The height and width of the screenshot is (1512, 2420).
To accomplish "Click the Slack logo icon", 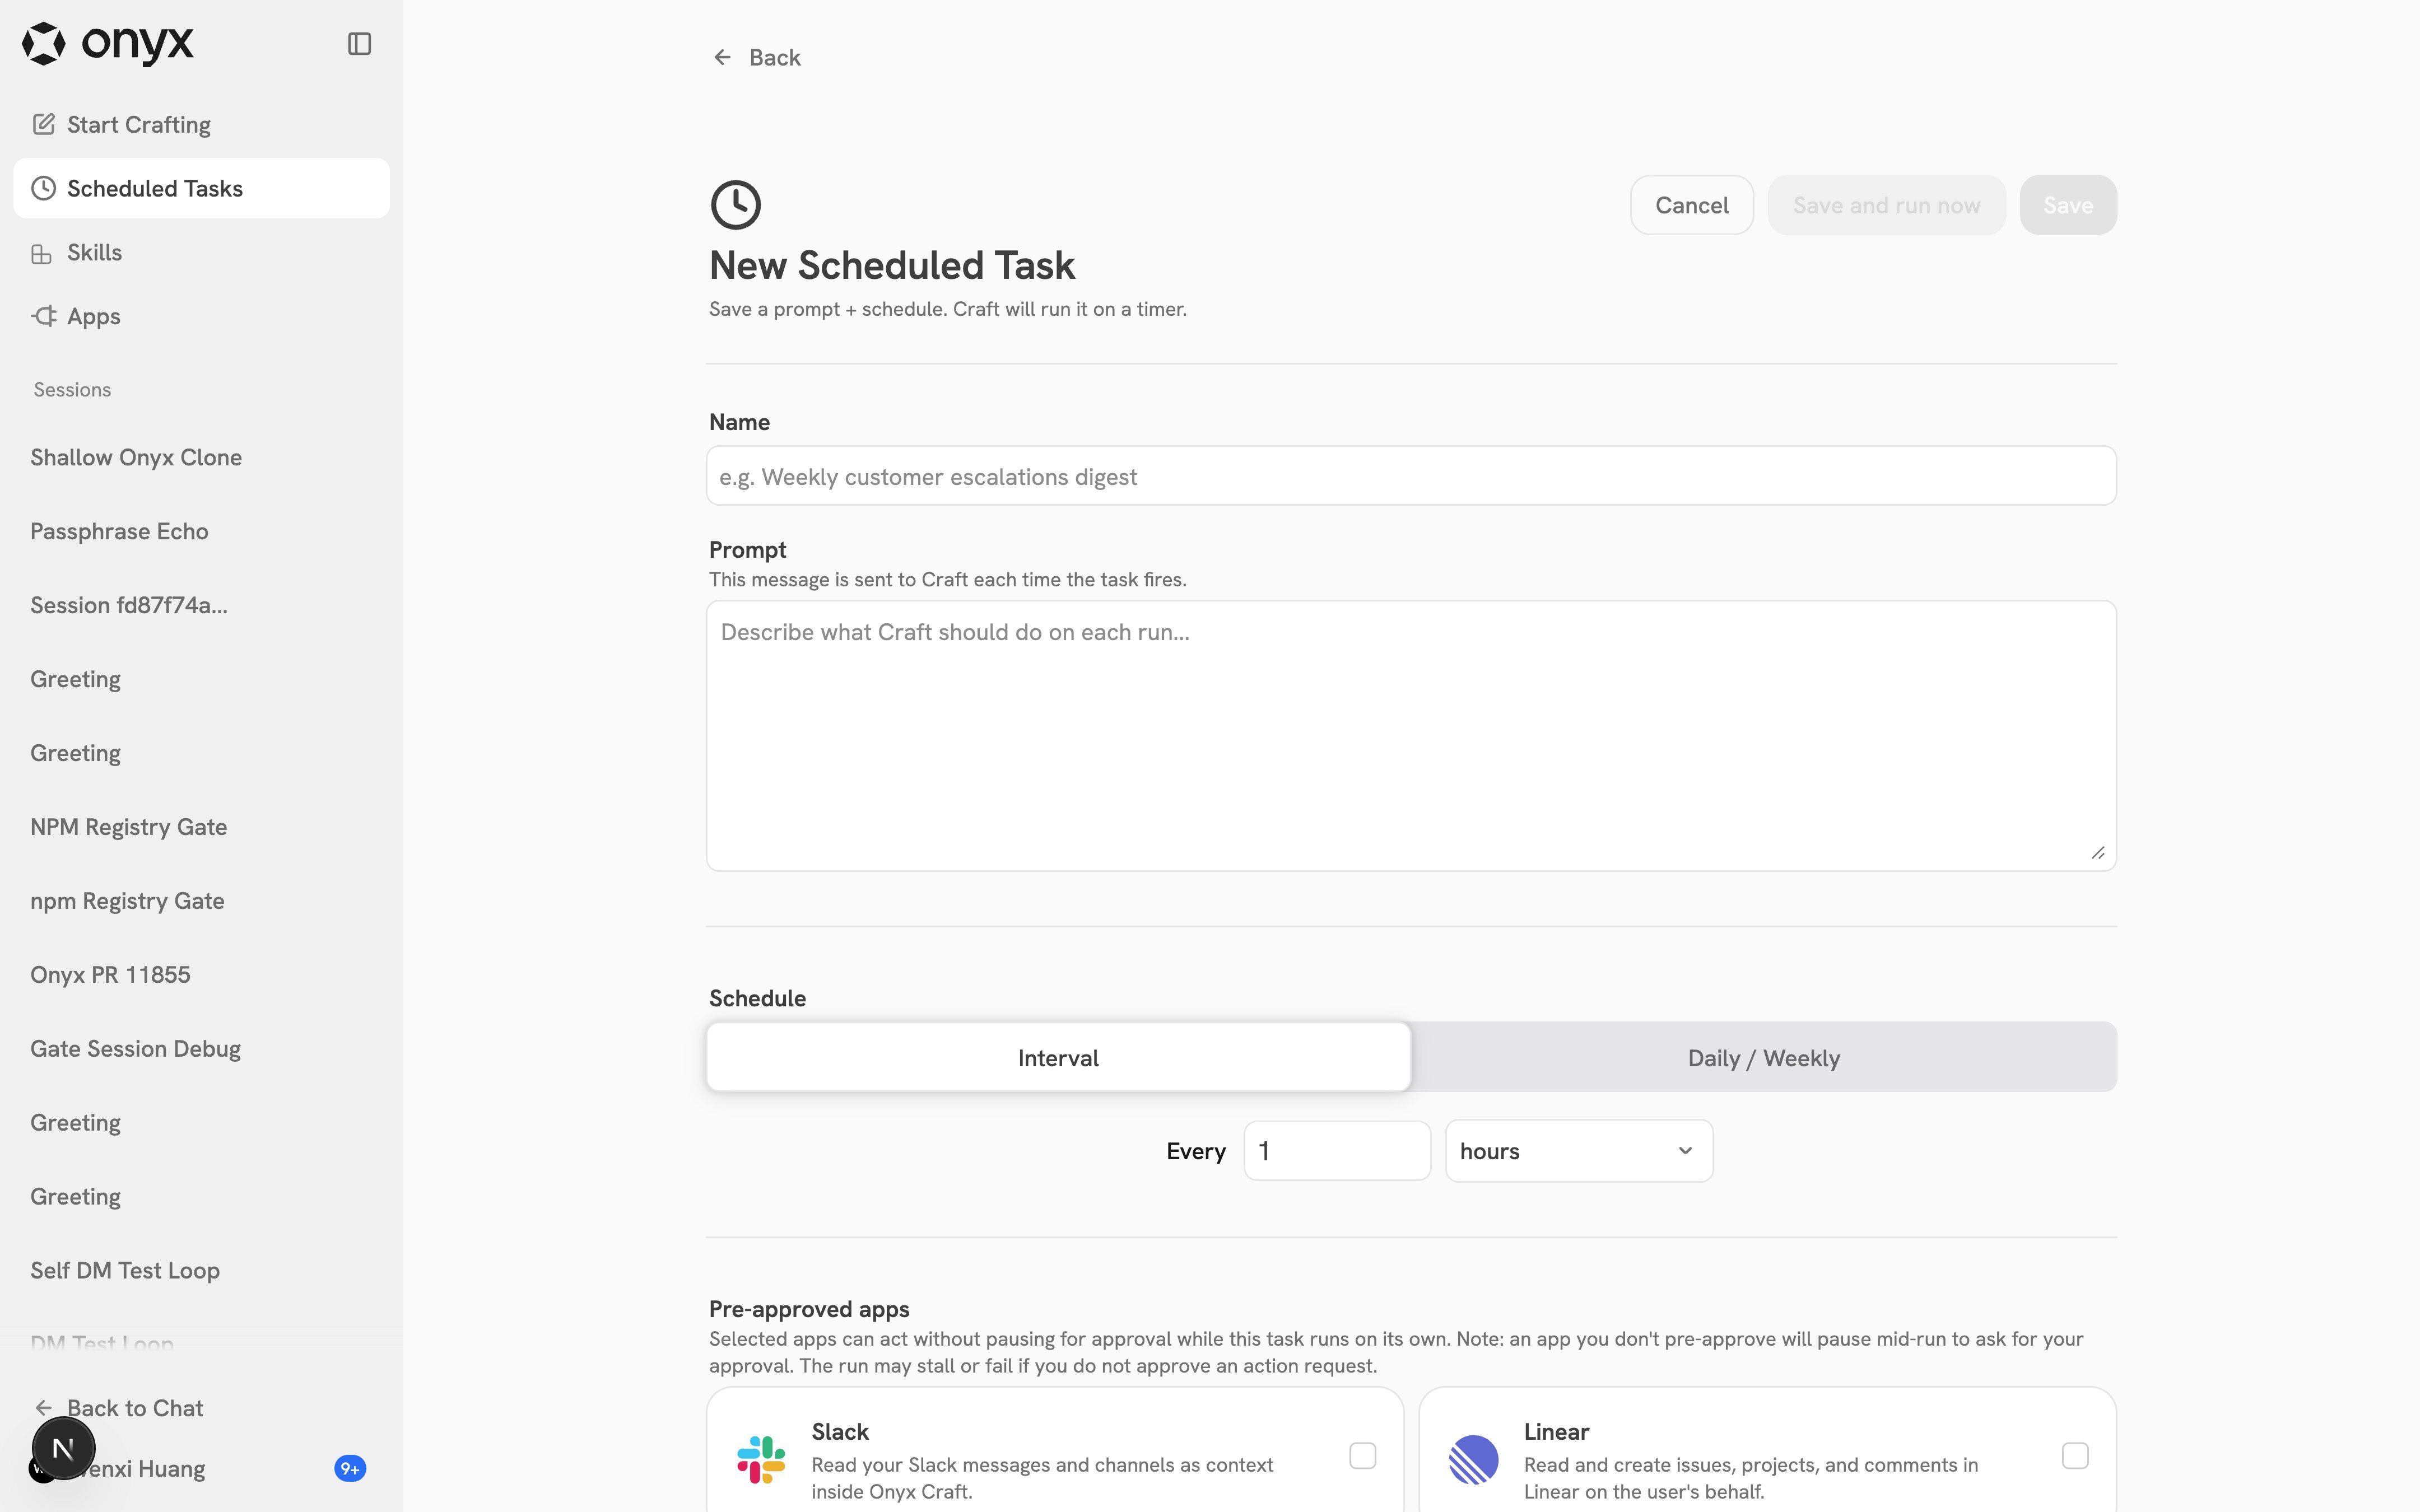I will (761, 1460).
